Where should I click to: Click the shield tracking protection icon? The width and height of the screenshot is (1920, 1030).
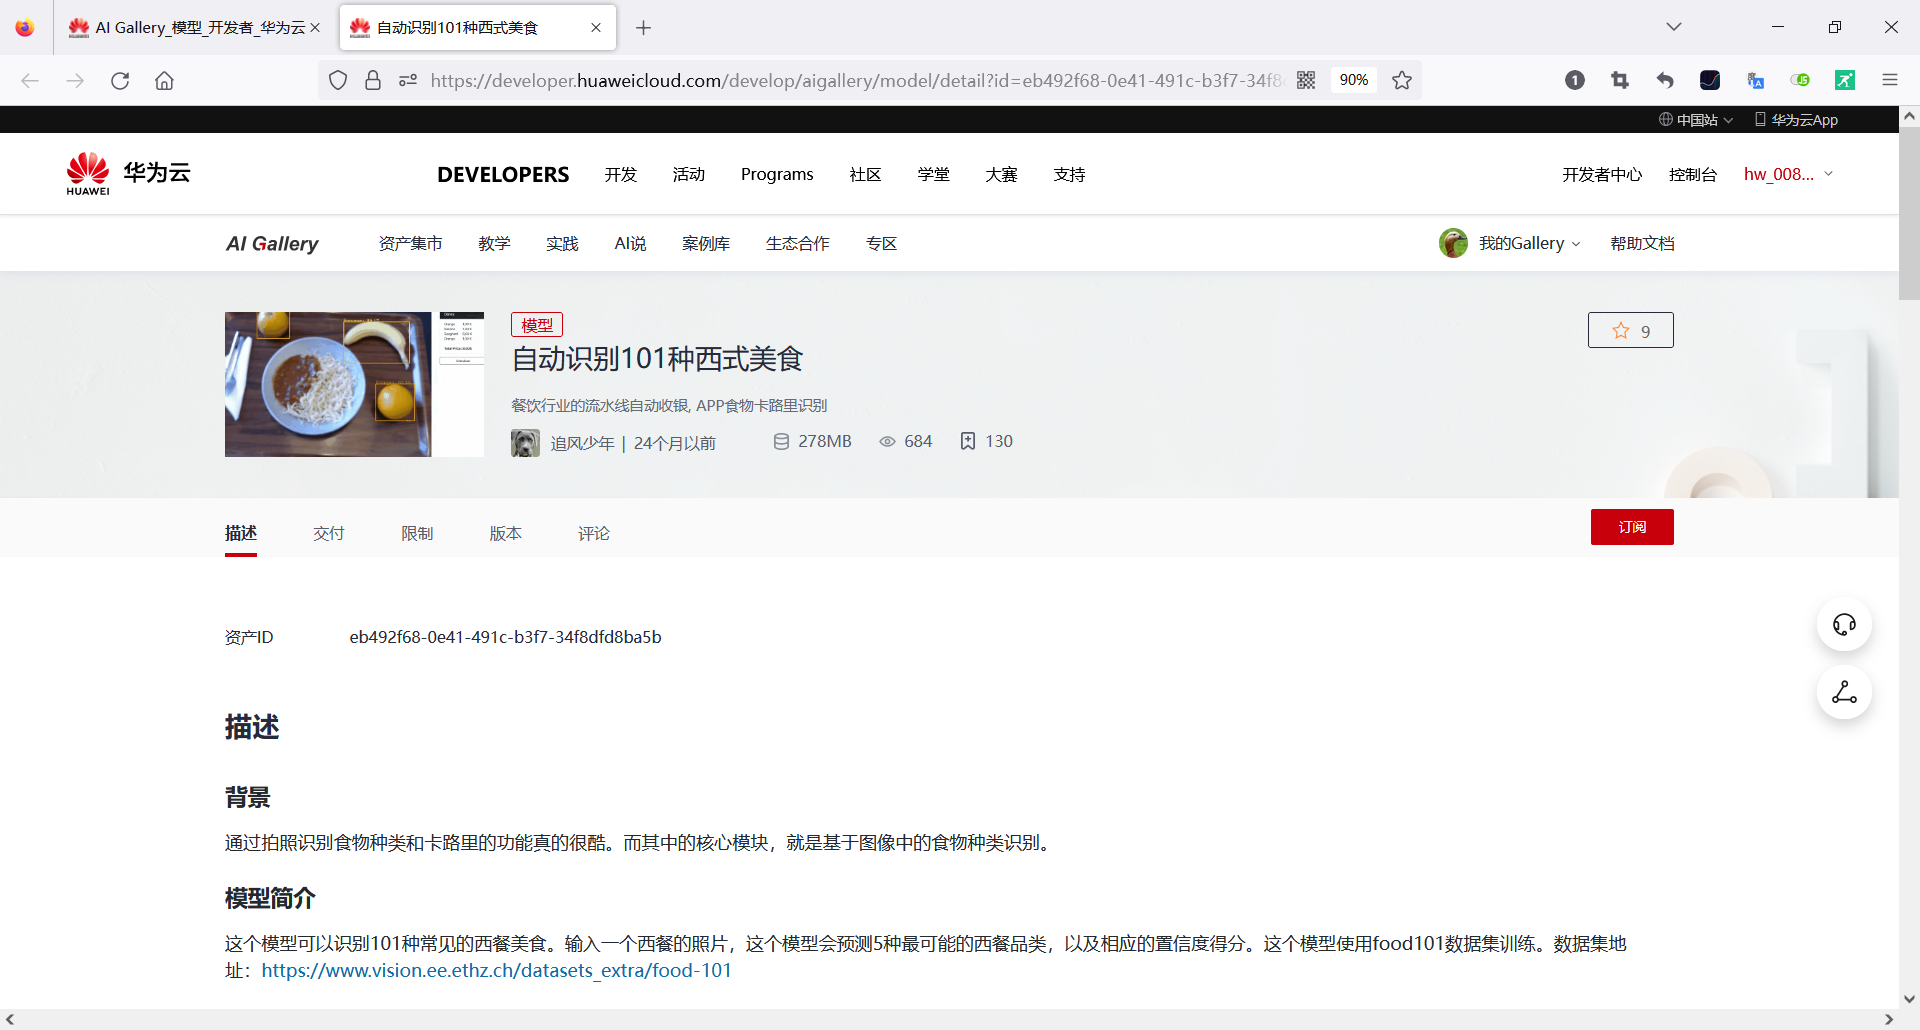337,80
